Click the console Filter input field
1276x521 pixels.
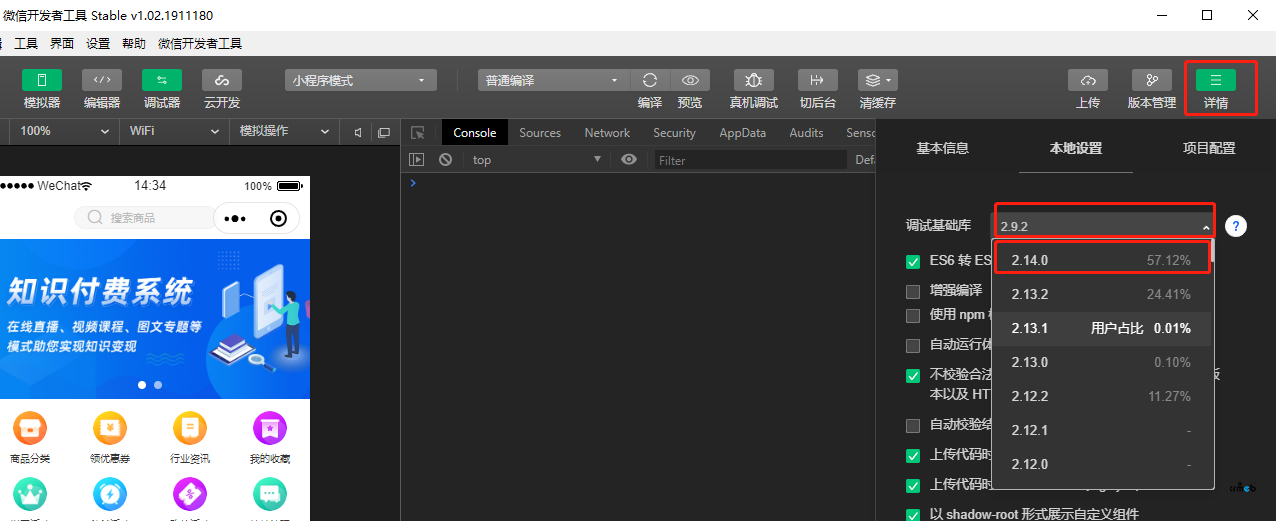tap(750, 160)
